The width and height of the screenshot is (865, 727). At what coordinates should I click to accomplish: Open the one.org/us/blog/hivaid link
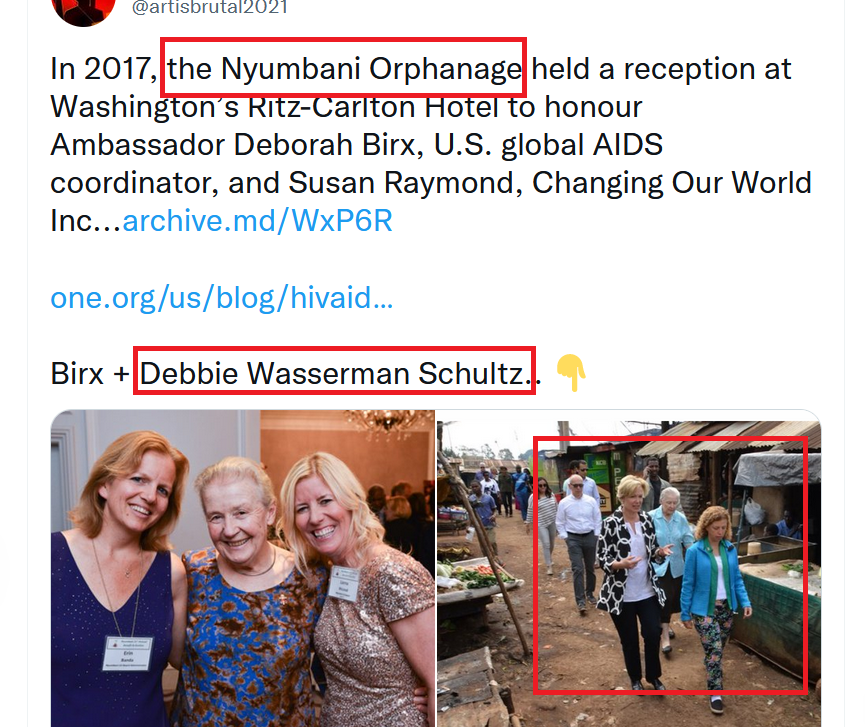(222, 298)
